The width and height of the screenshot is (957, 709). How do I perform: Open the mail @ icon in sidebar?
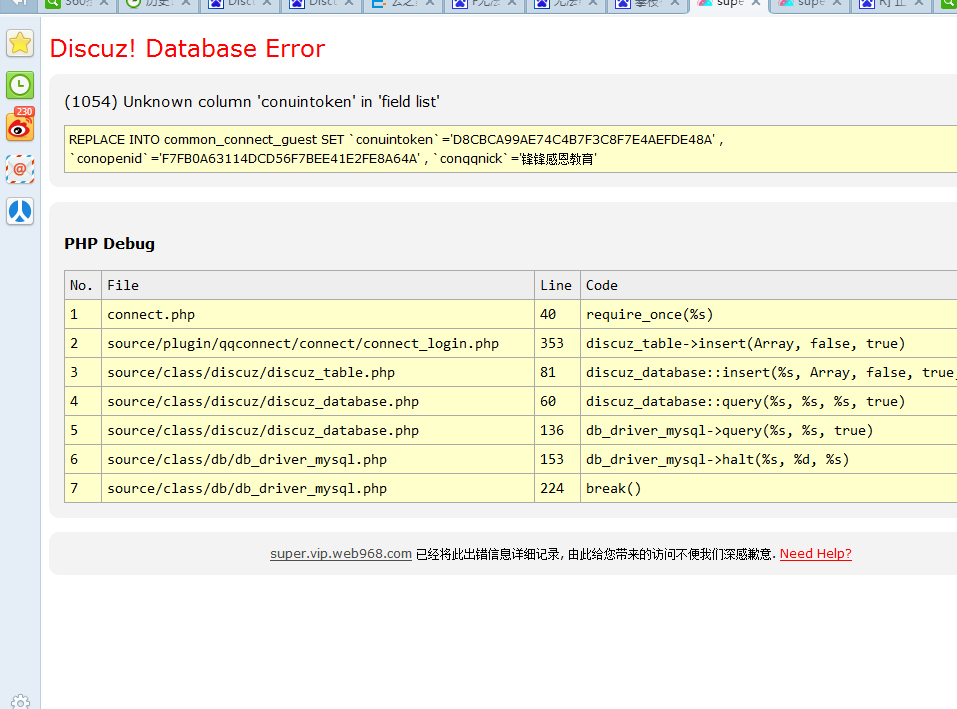tap(20, 169)
